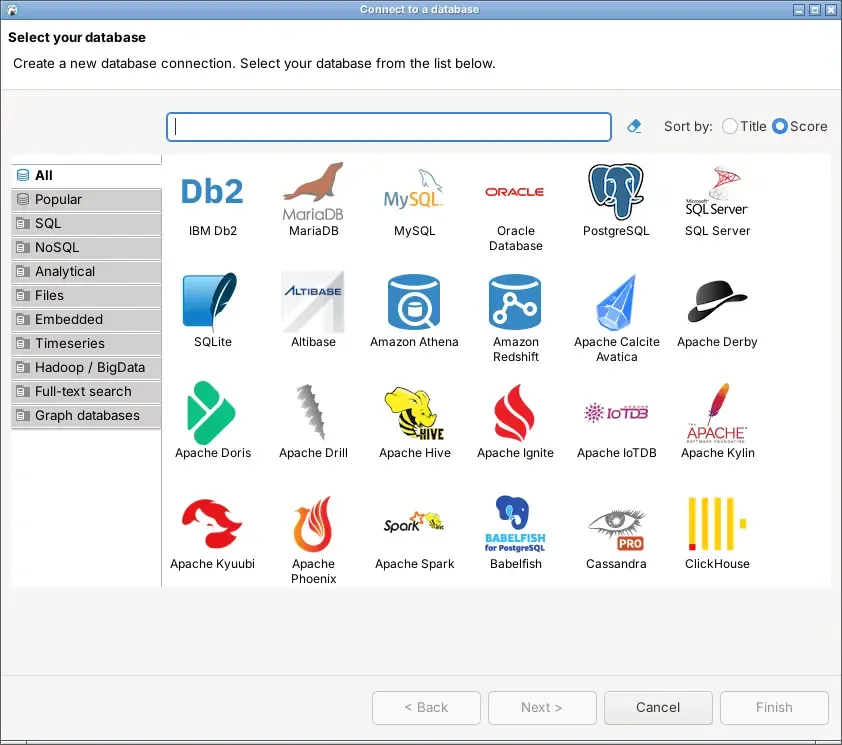
Task: Select the Apache IoTDB icon
Action: [x=616, y=413]
